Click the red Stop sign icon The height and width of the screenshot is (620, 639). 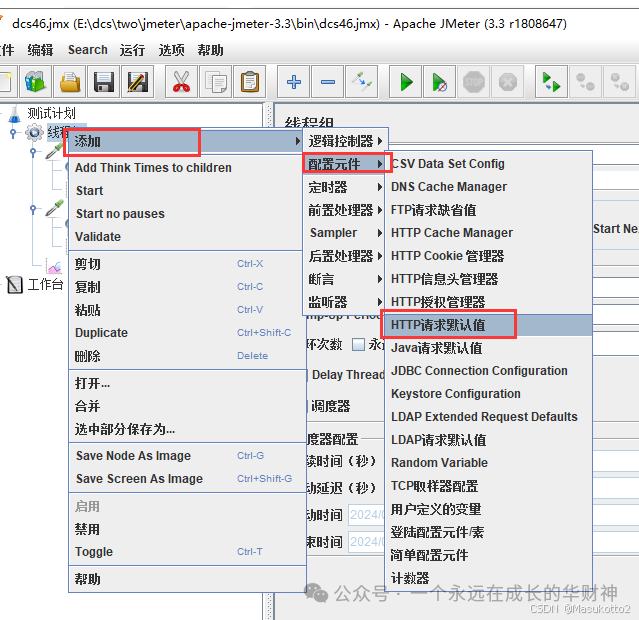[474, 82]
